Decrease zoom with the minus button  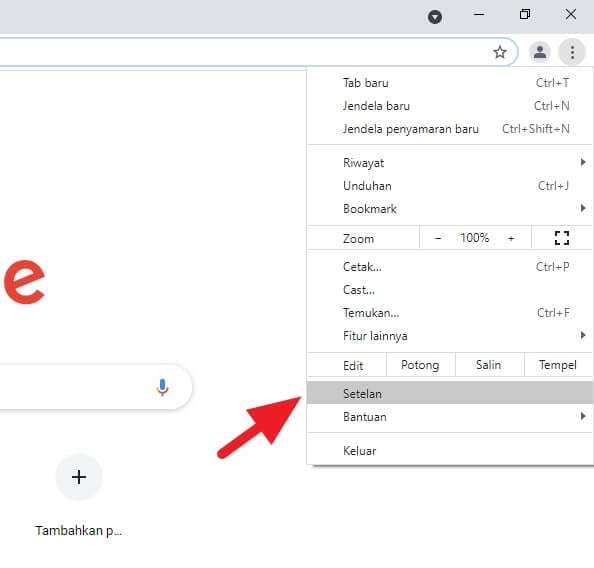[x=438, y=238]
